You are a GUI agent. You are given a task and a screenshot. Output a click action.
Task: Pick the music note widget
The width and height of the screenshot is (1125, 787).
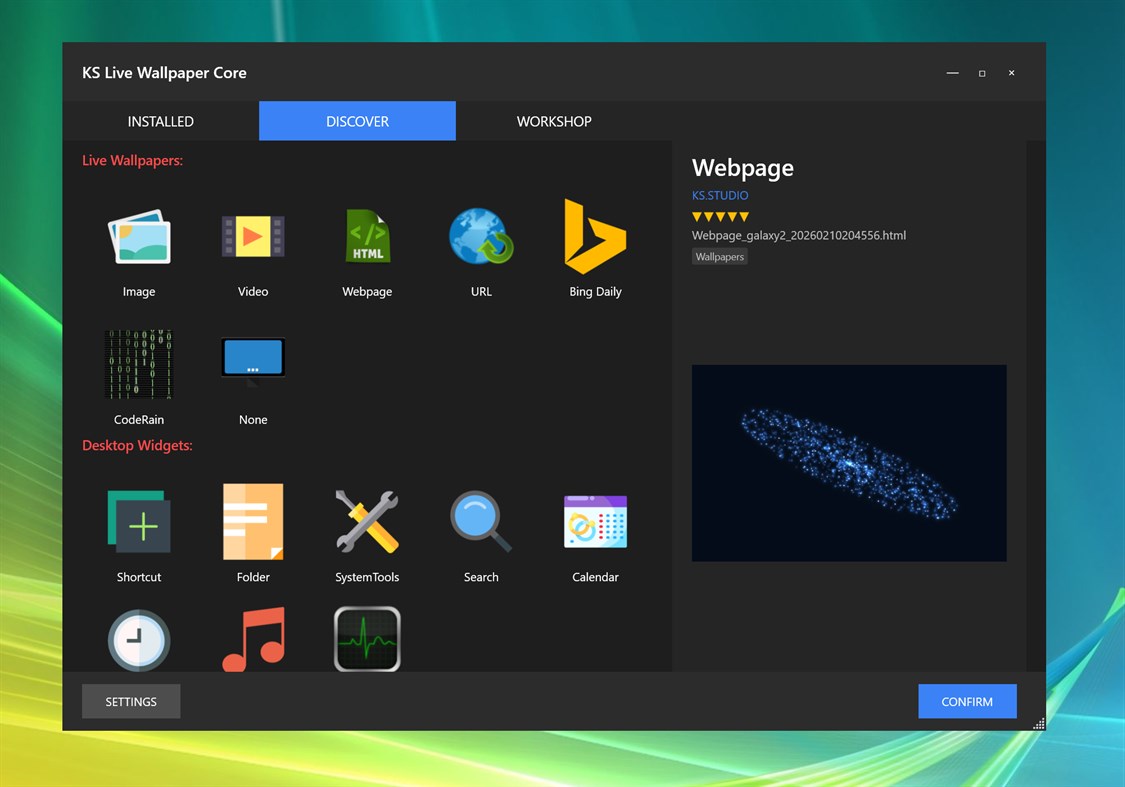coord(253,640)
